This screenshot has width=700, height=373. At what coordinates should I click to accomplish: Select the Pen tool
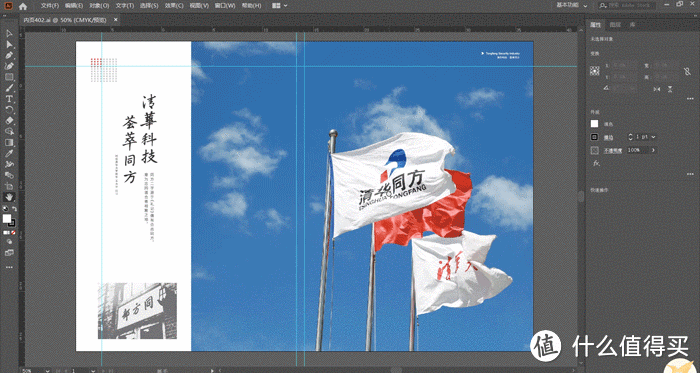9,55
